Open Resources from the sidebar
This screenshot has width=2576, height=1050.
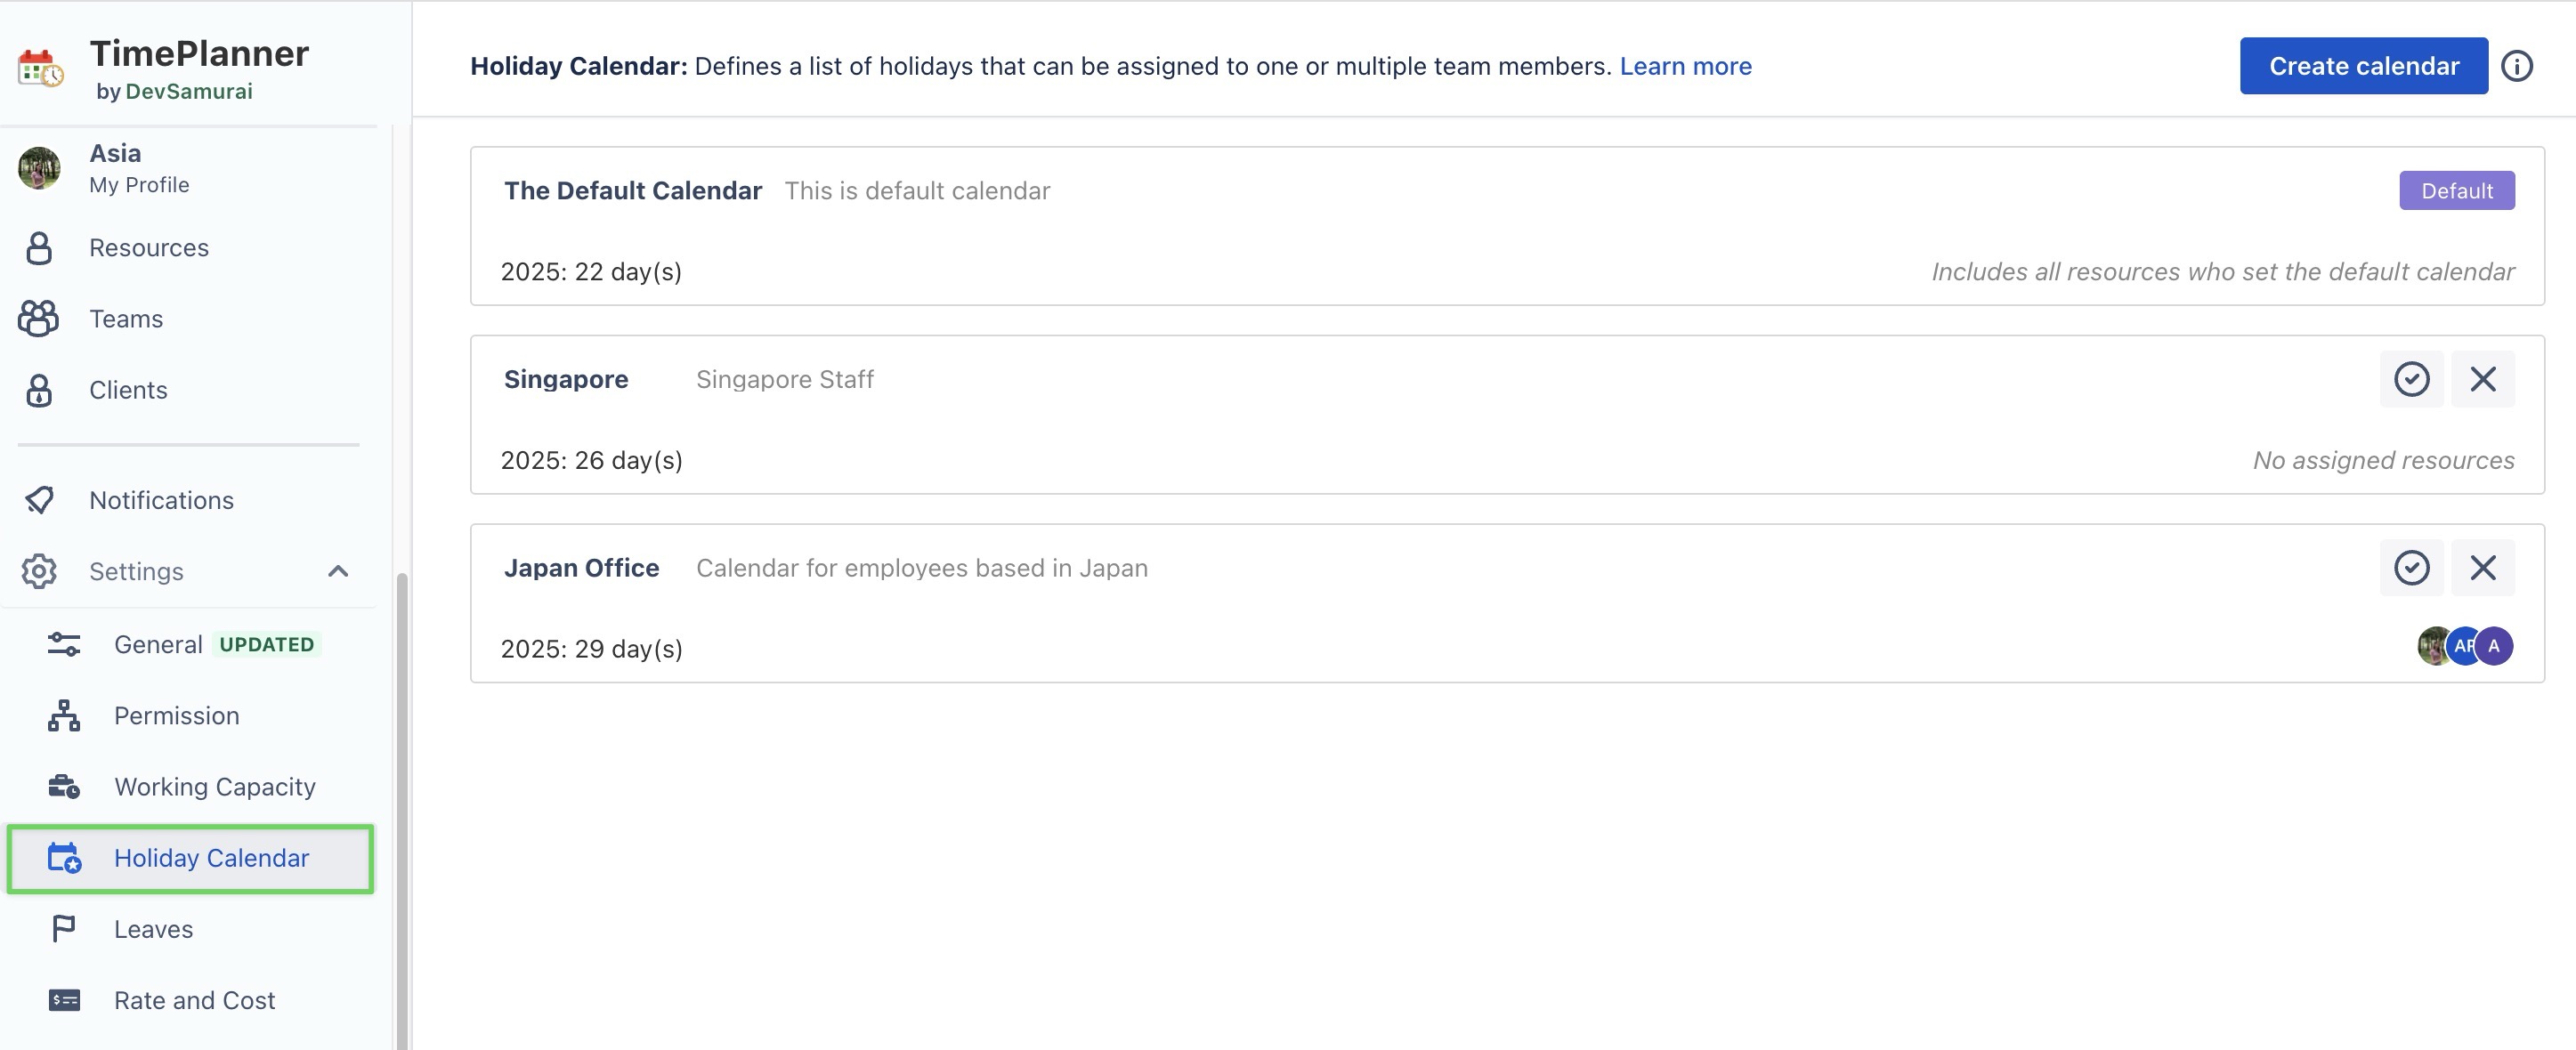coord(149,247)
